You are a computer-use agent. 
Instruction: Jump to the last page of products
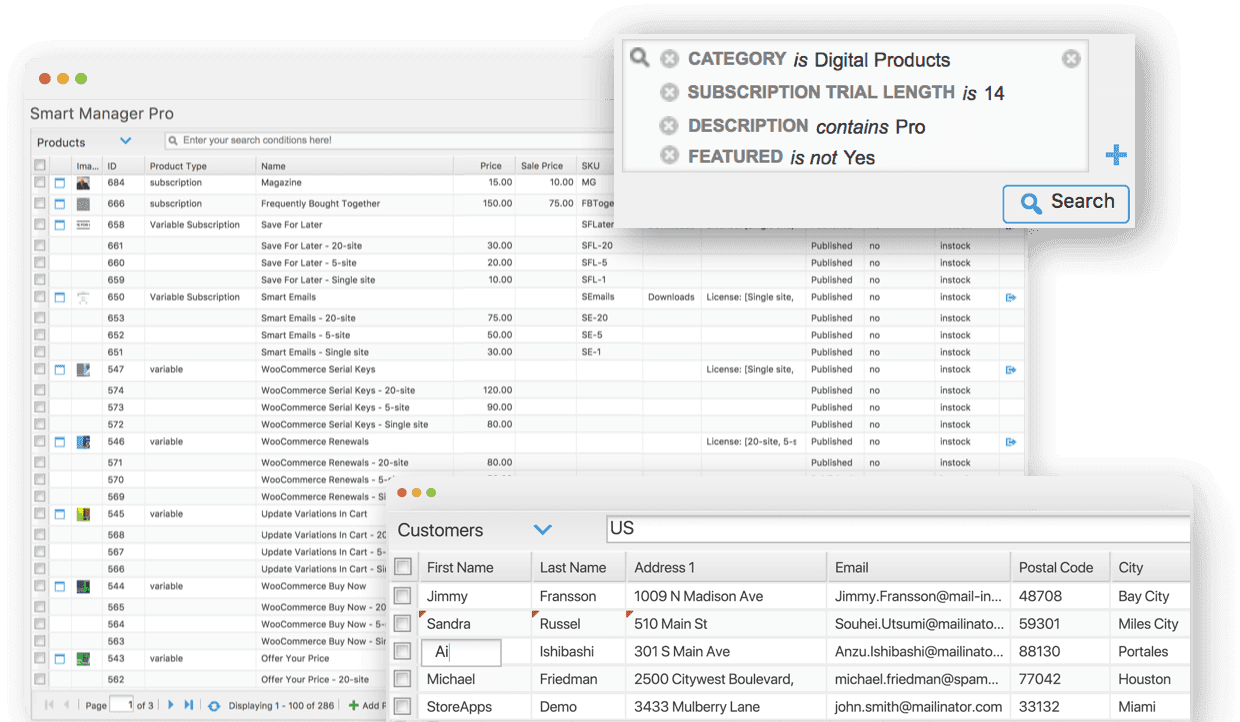click(189, 705)
